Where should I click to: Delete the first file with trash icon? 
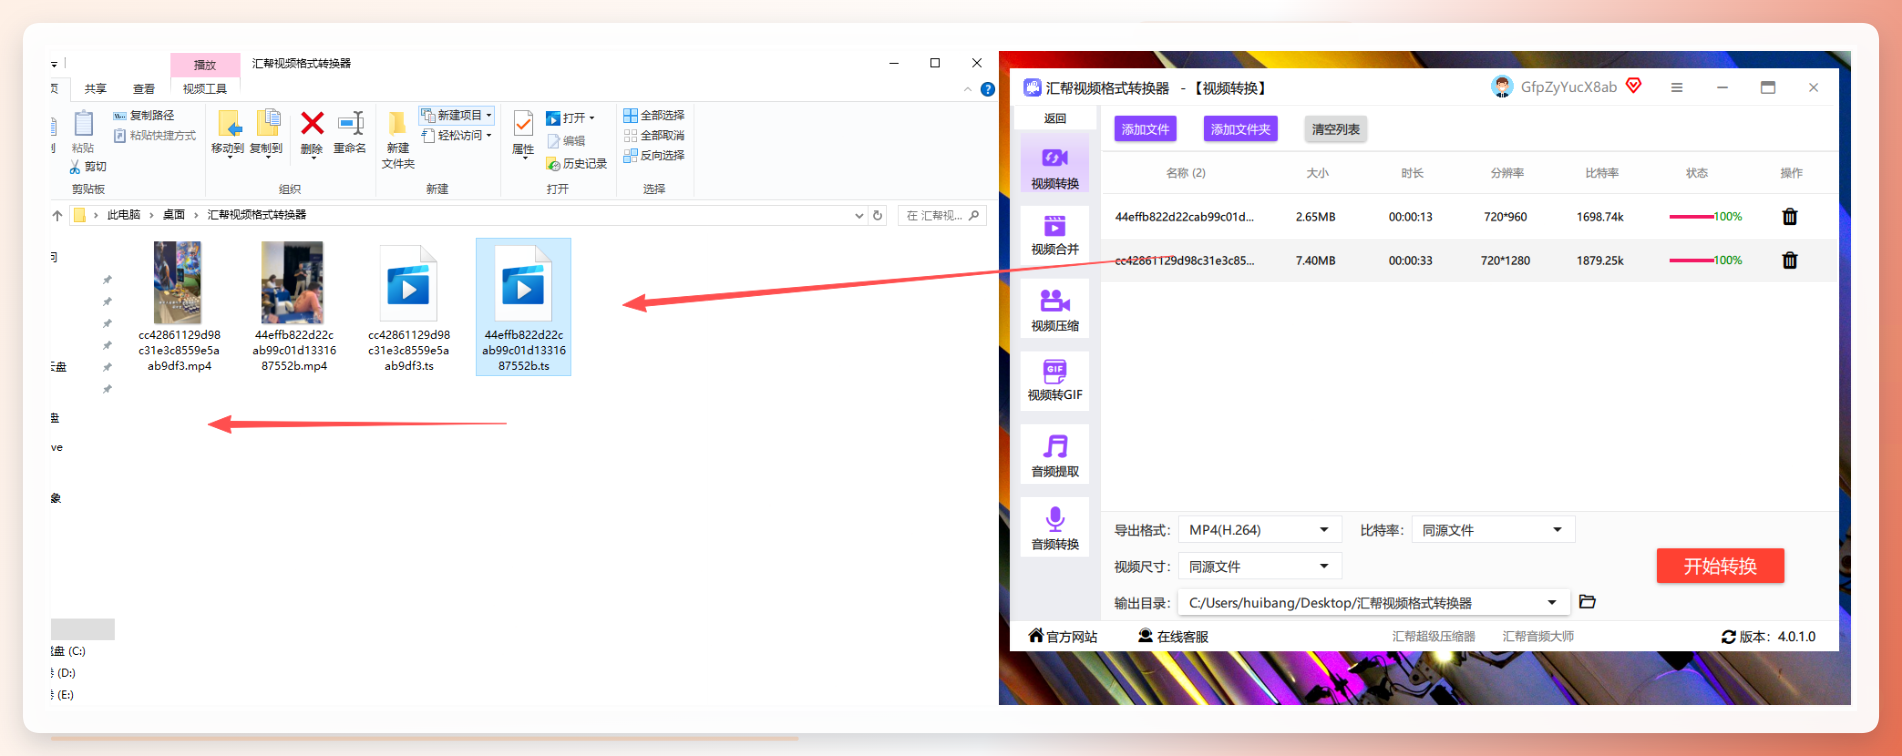click(x=1790, y=217)
